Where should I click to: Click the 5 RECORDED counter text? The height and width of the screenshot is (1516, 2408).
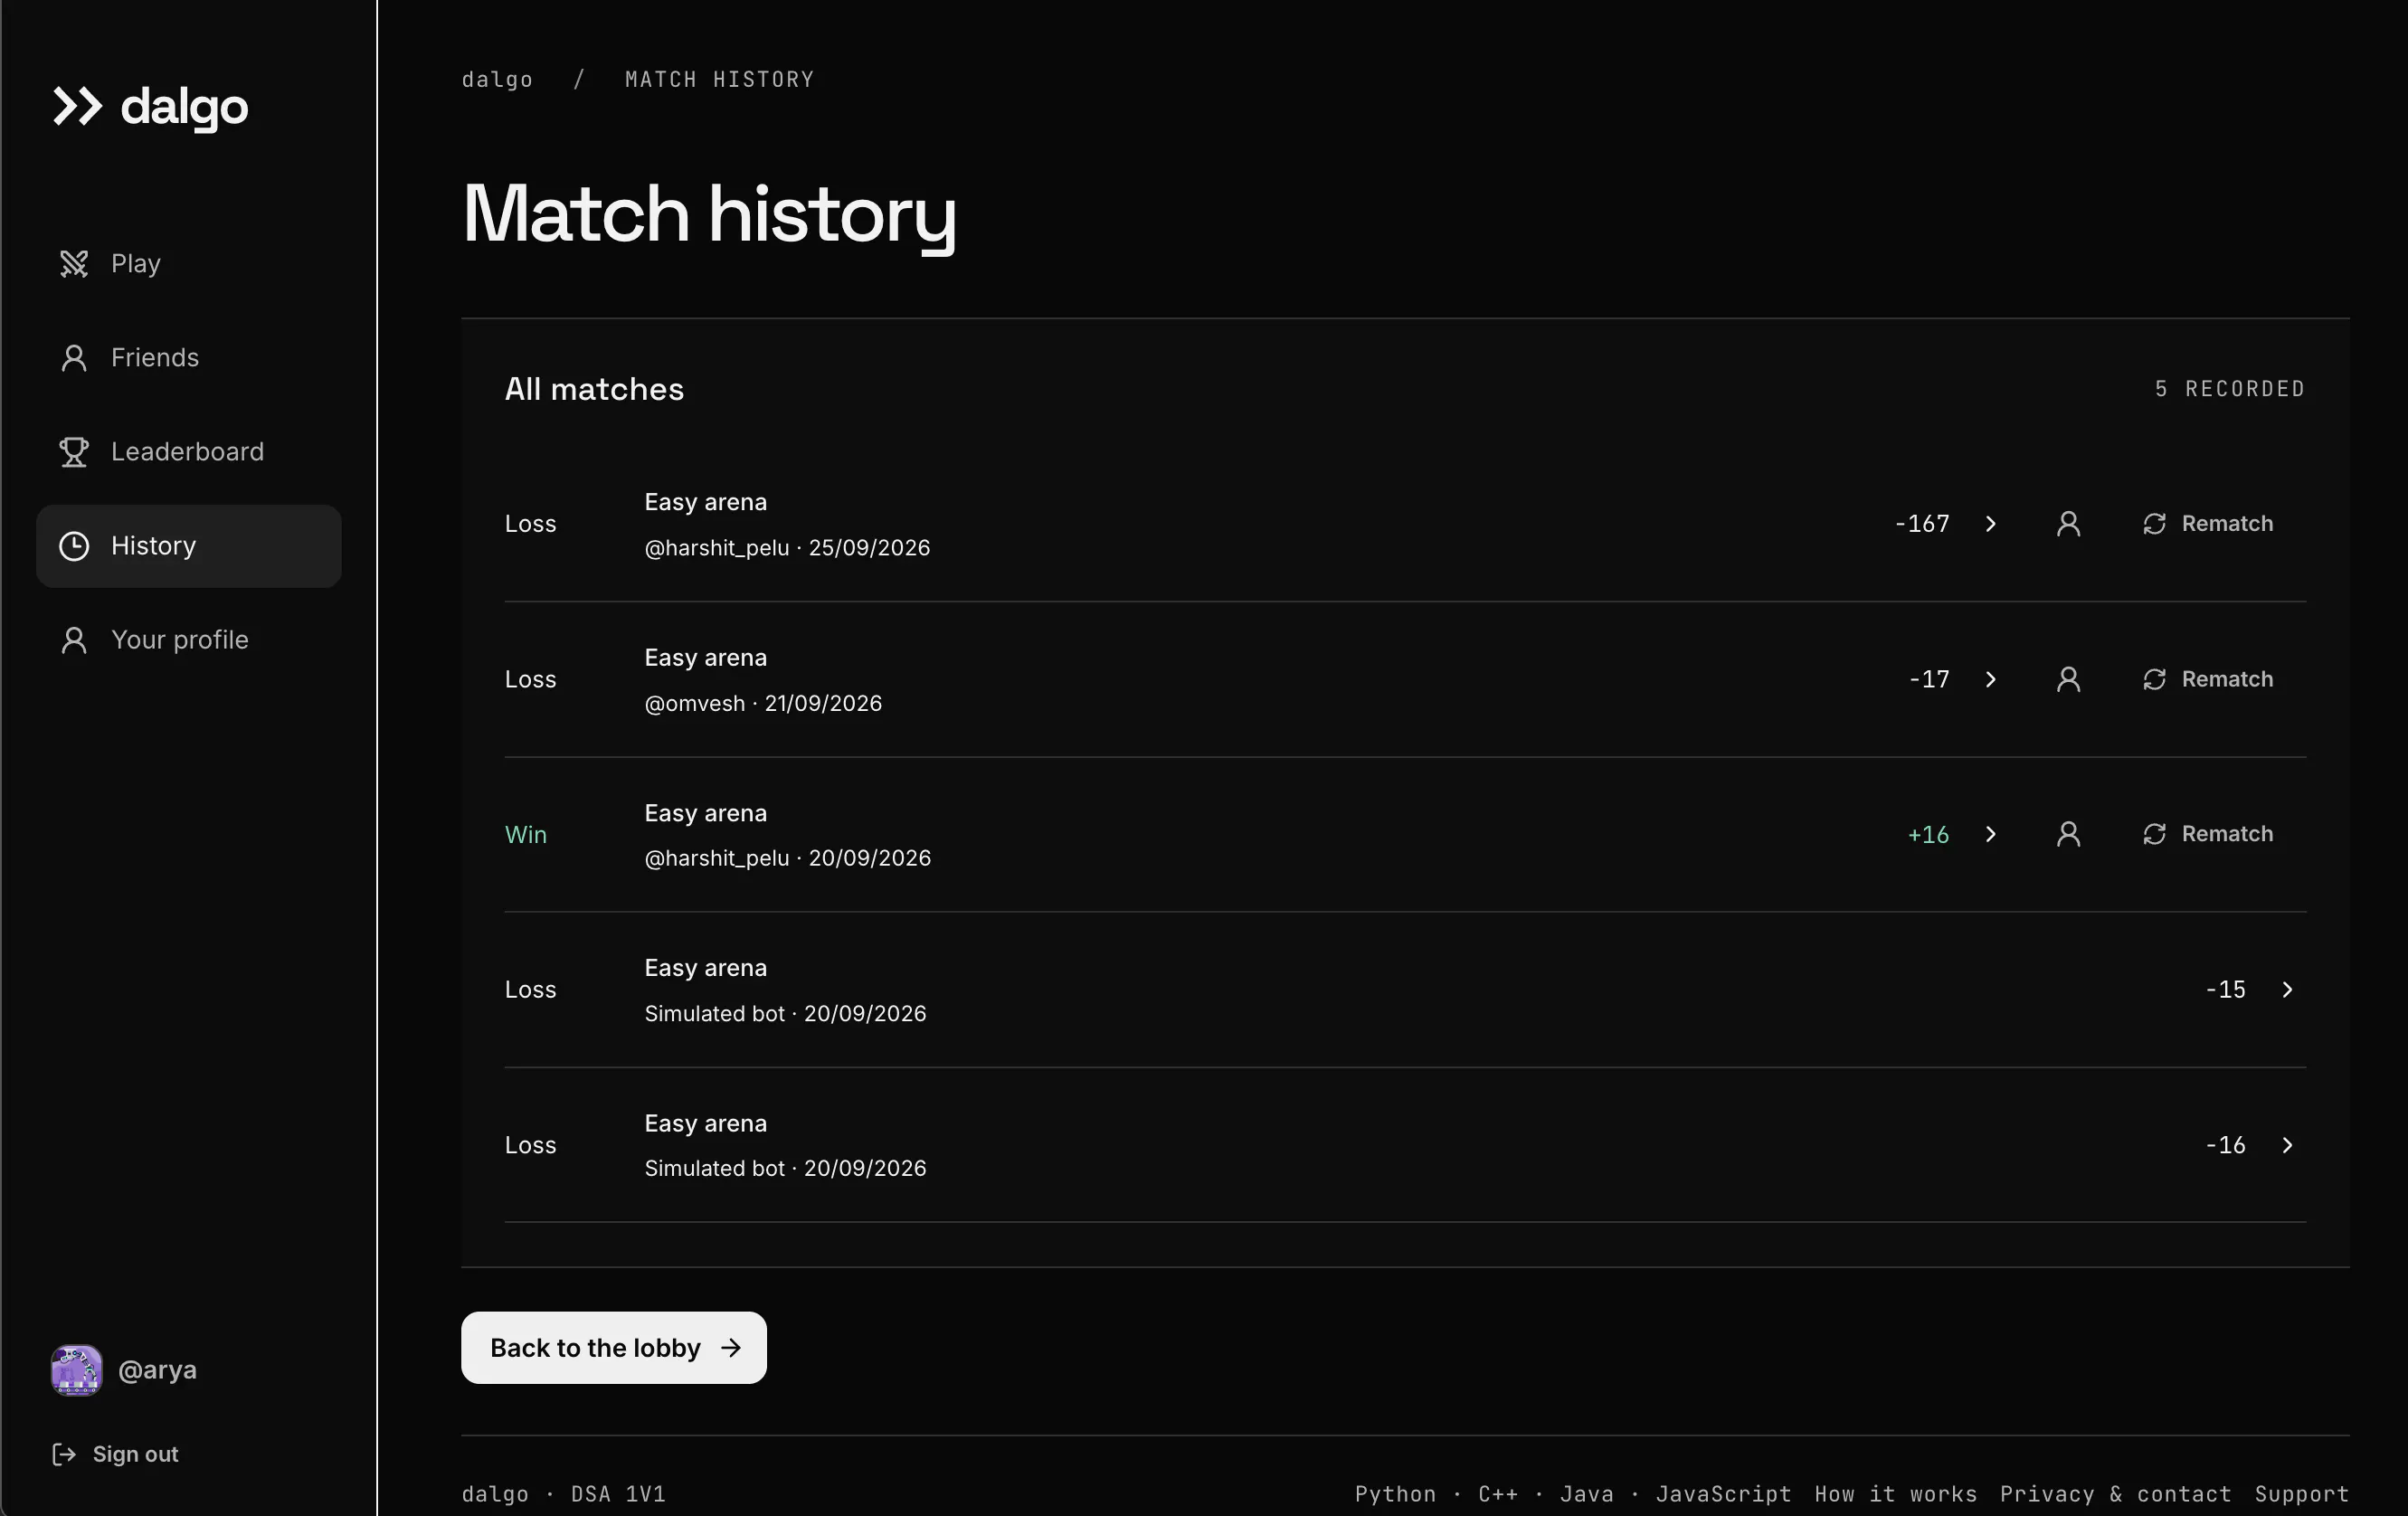click(2230, 388)
